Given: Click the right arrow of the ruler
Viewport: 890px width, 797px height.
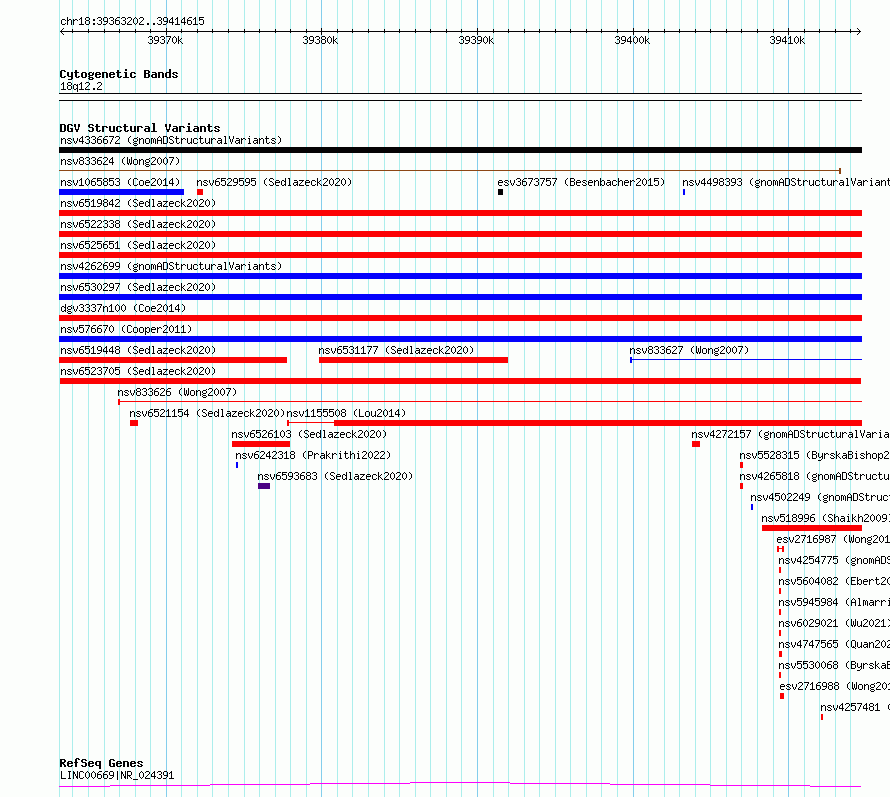Looking at the screenshot, I should click(859, 31).
